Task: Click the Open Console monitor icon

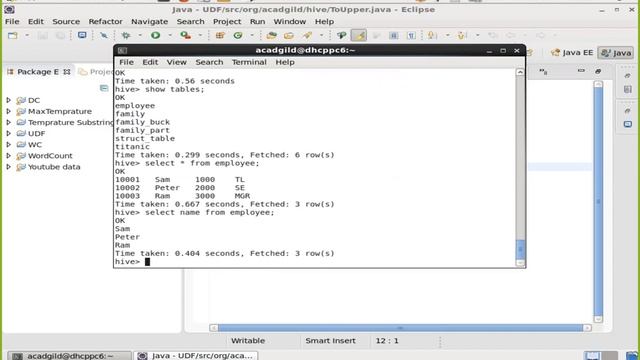Action: point(82,36)
